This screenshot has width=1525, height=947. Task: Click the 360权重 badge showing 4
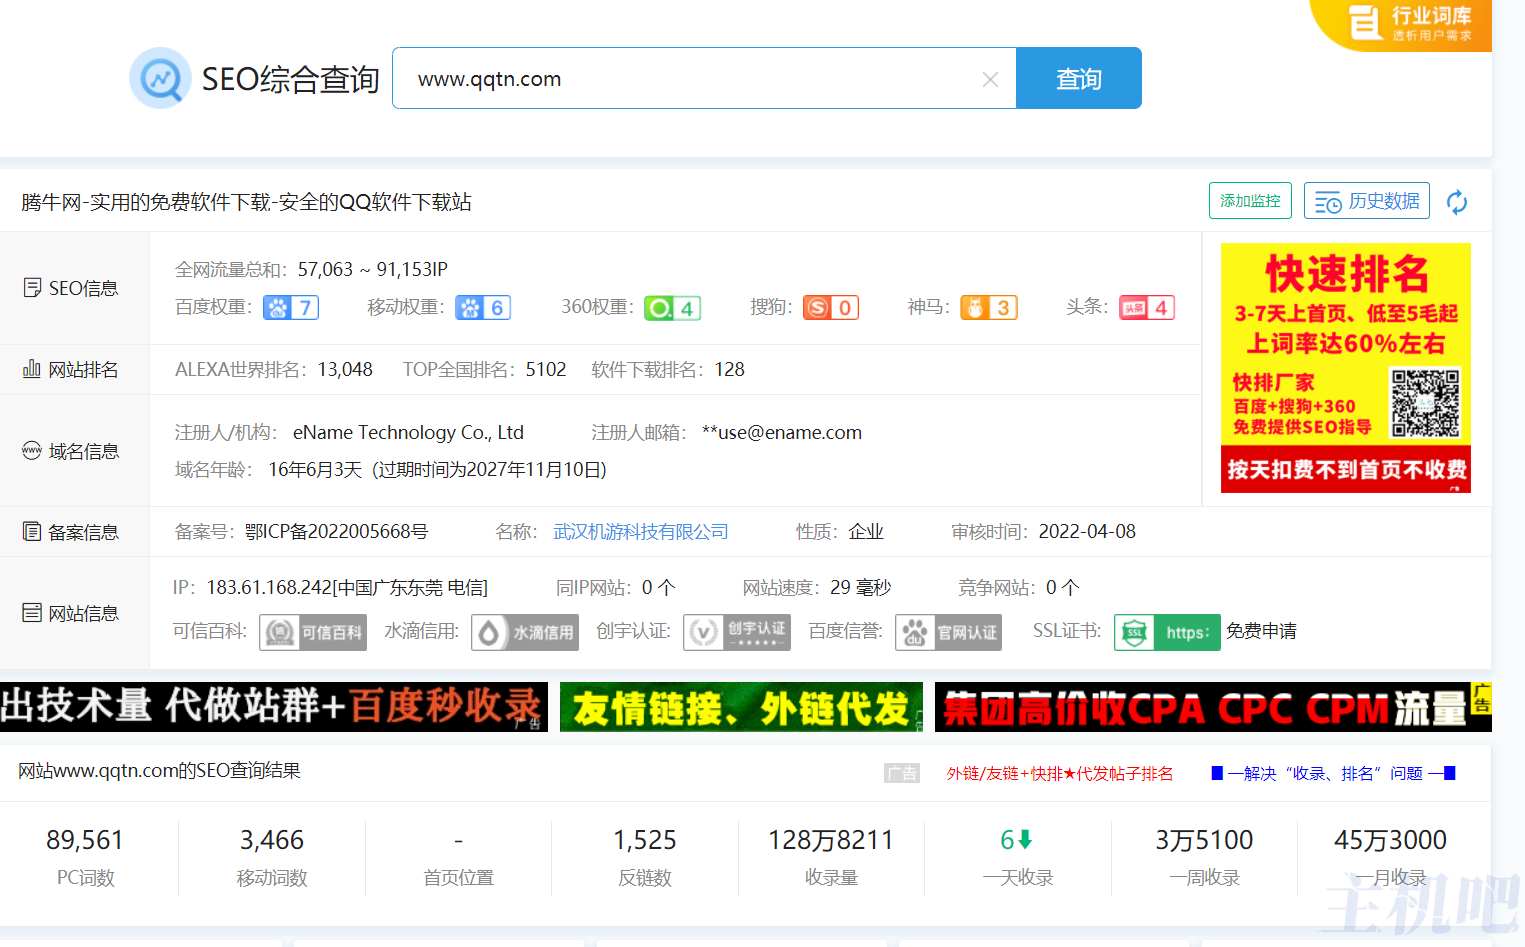[672, 308]
